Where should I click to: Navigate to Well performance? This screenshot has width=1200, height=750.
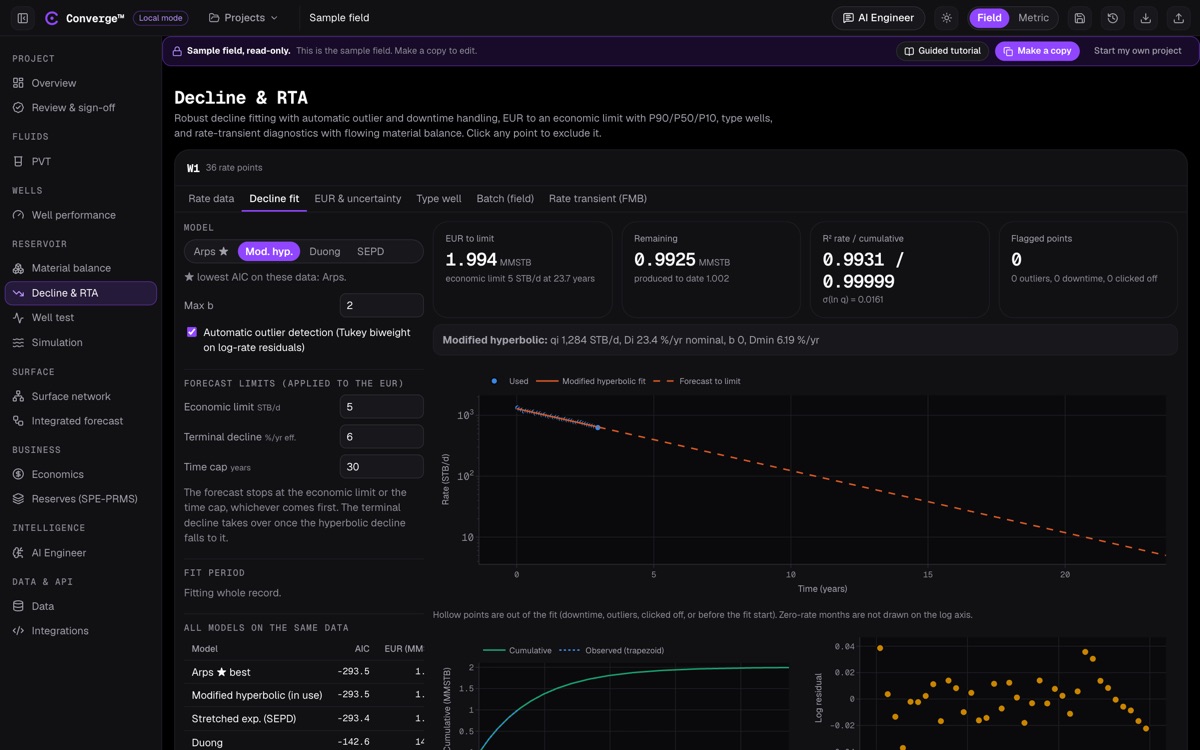[x=80, y=215]
